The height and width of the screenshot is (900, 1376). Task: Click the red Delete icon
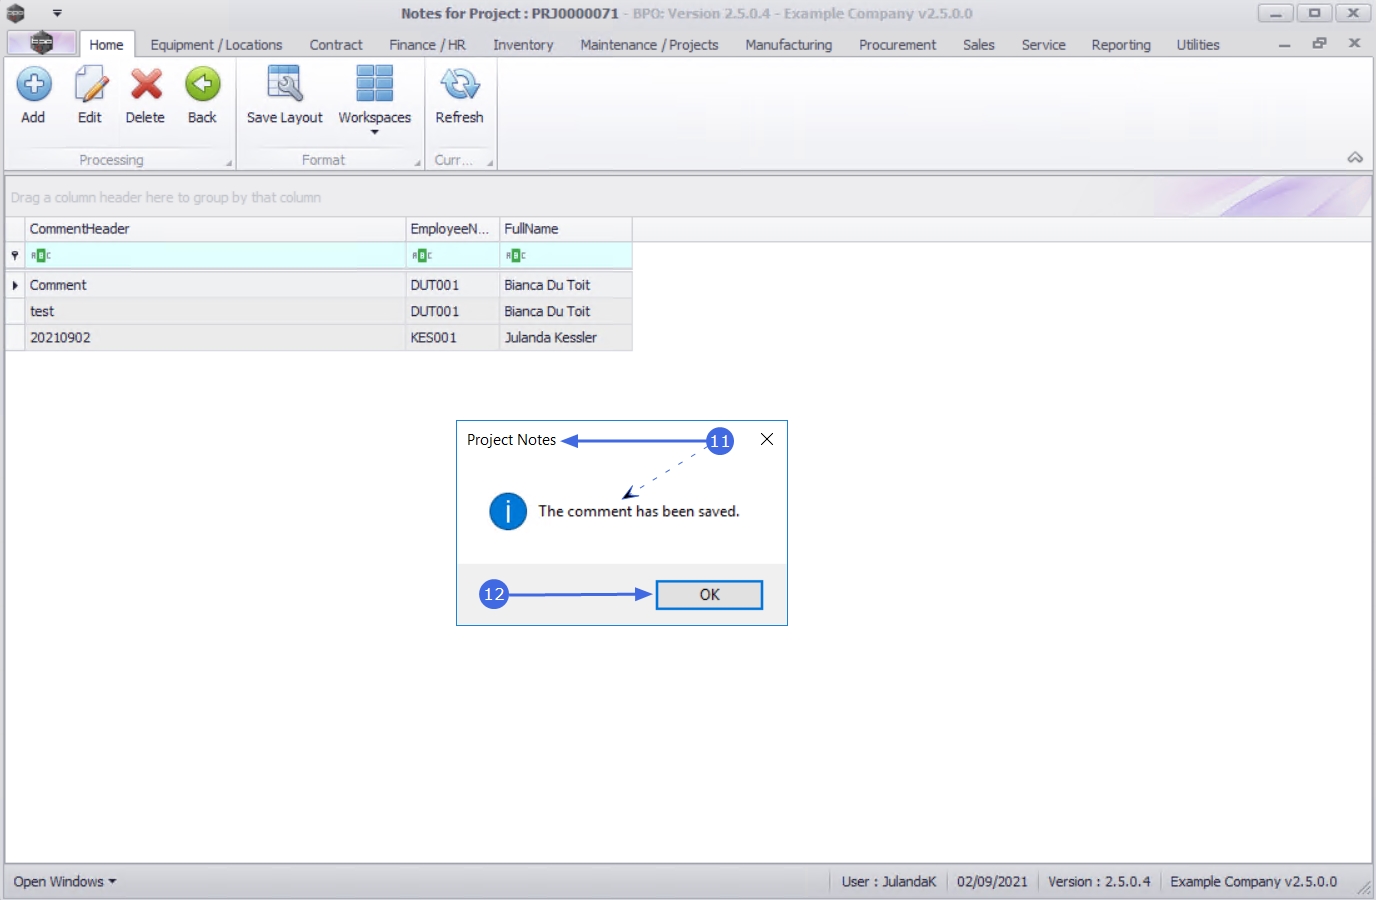tap(146, 85)
